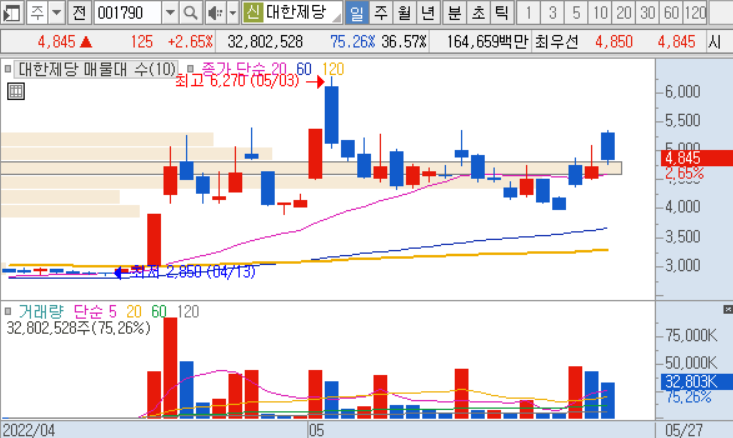
Task: Click current price 4,845 in info bar
Action: pos(56,42)
